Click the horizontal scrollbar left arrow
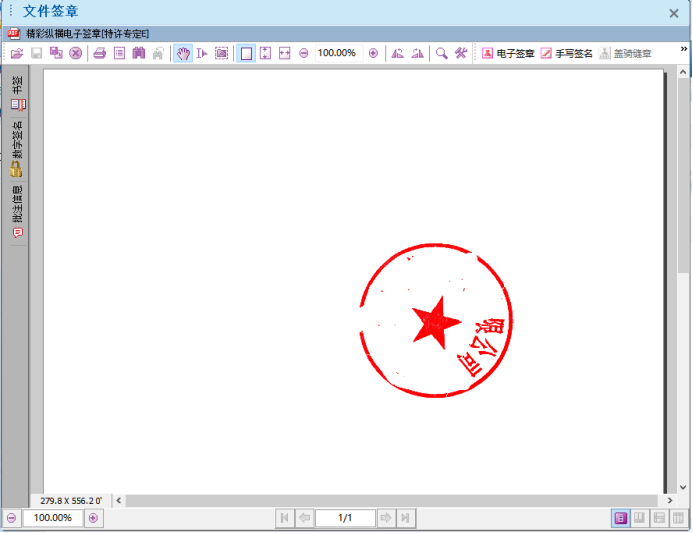The image size is (693, 533). click(118, 501)
